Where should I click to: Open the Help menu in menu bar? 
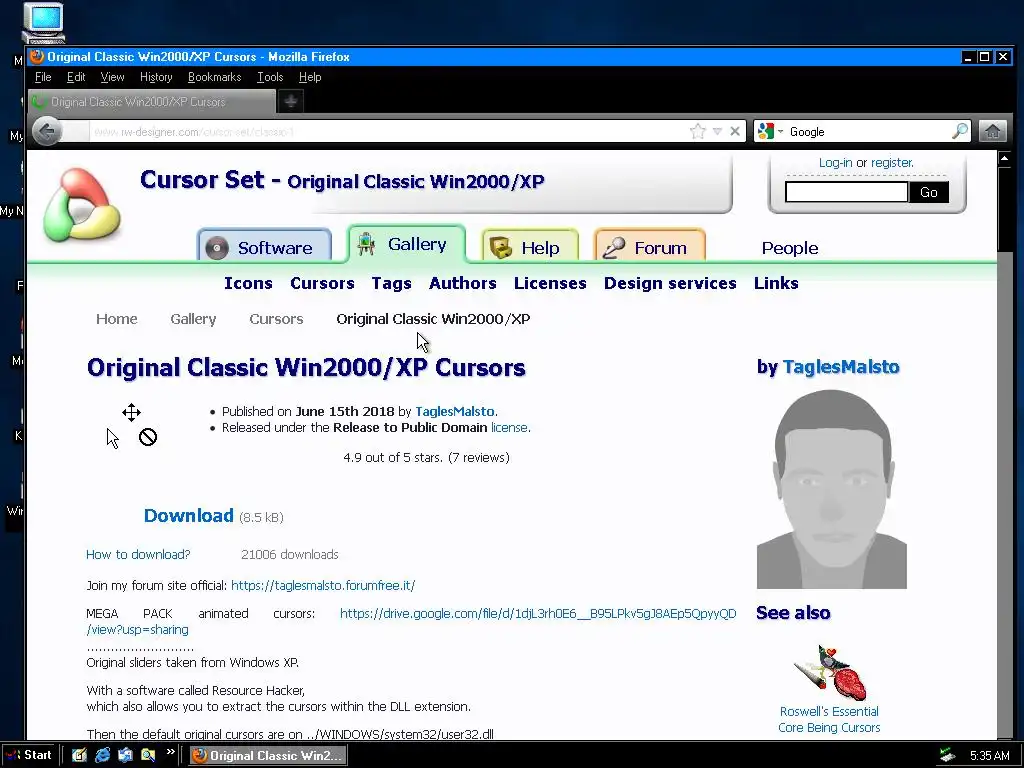pyautogui.click(x=310, y=77)
